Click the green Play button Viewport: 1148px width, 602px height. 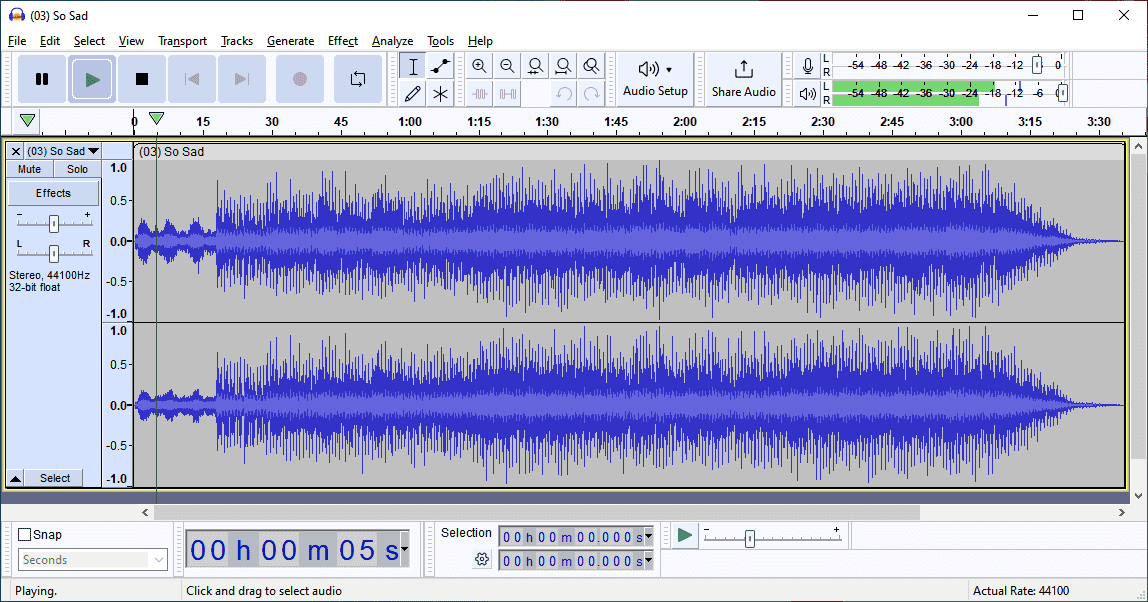(x=92, y=79)
